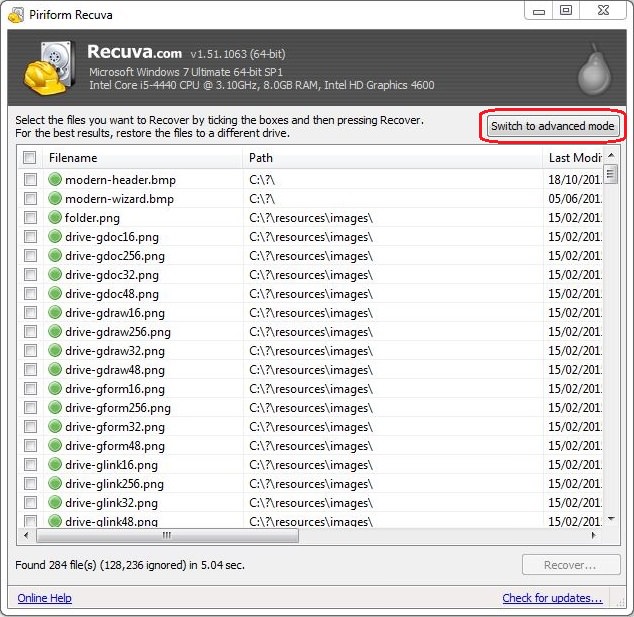Click the Recuva title bar app icon
This screenshot has height=617, width=634.
pos(16,15)
